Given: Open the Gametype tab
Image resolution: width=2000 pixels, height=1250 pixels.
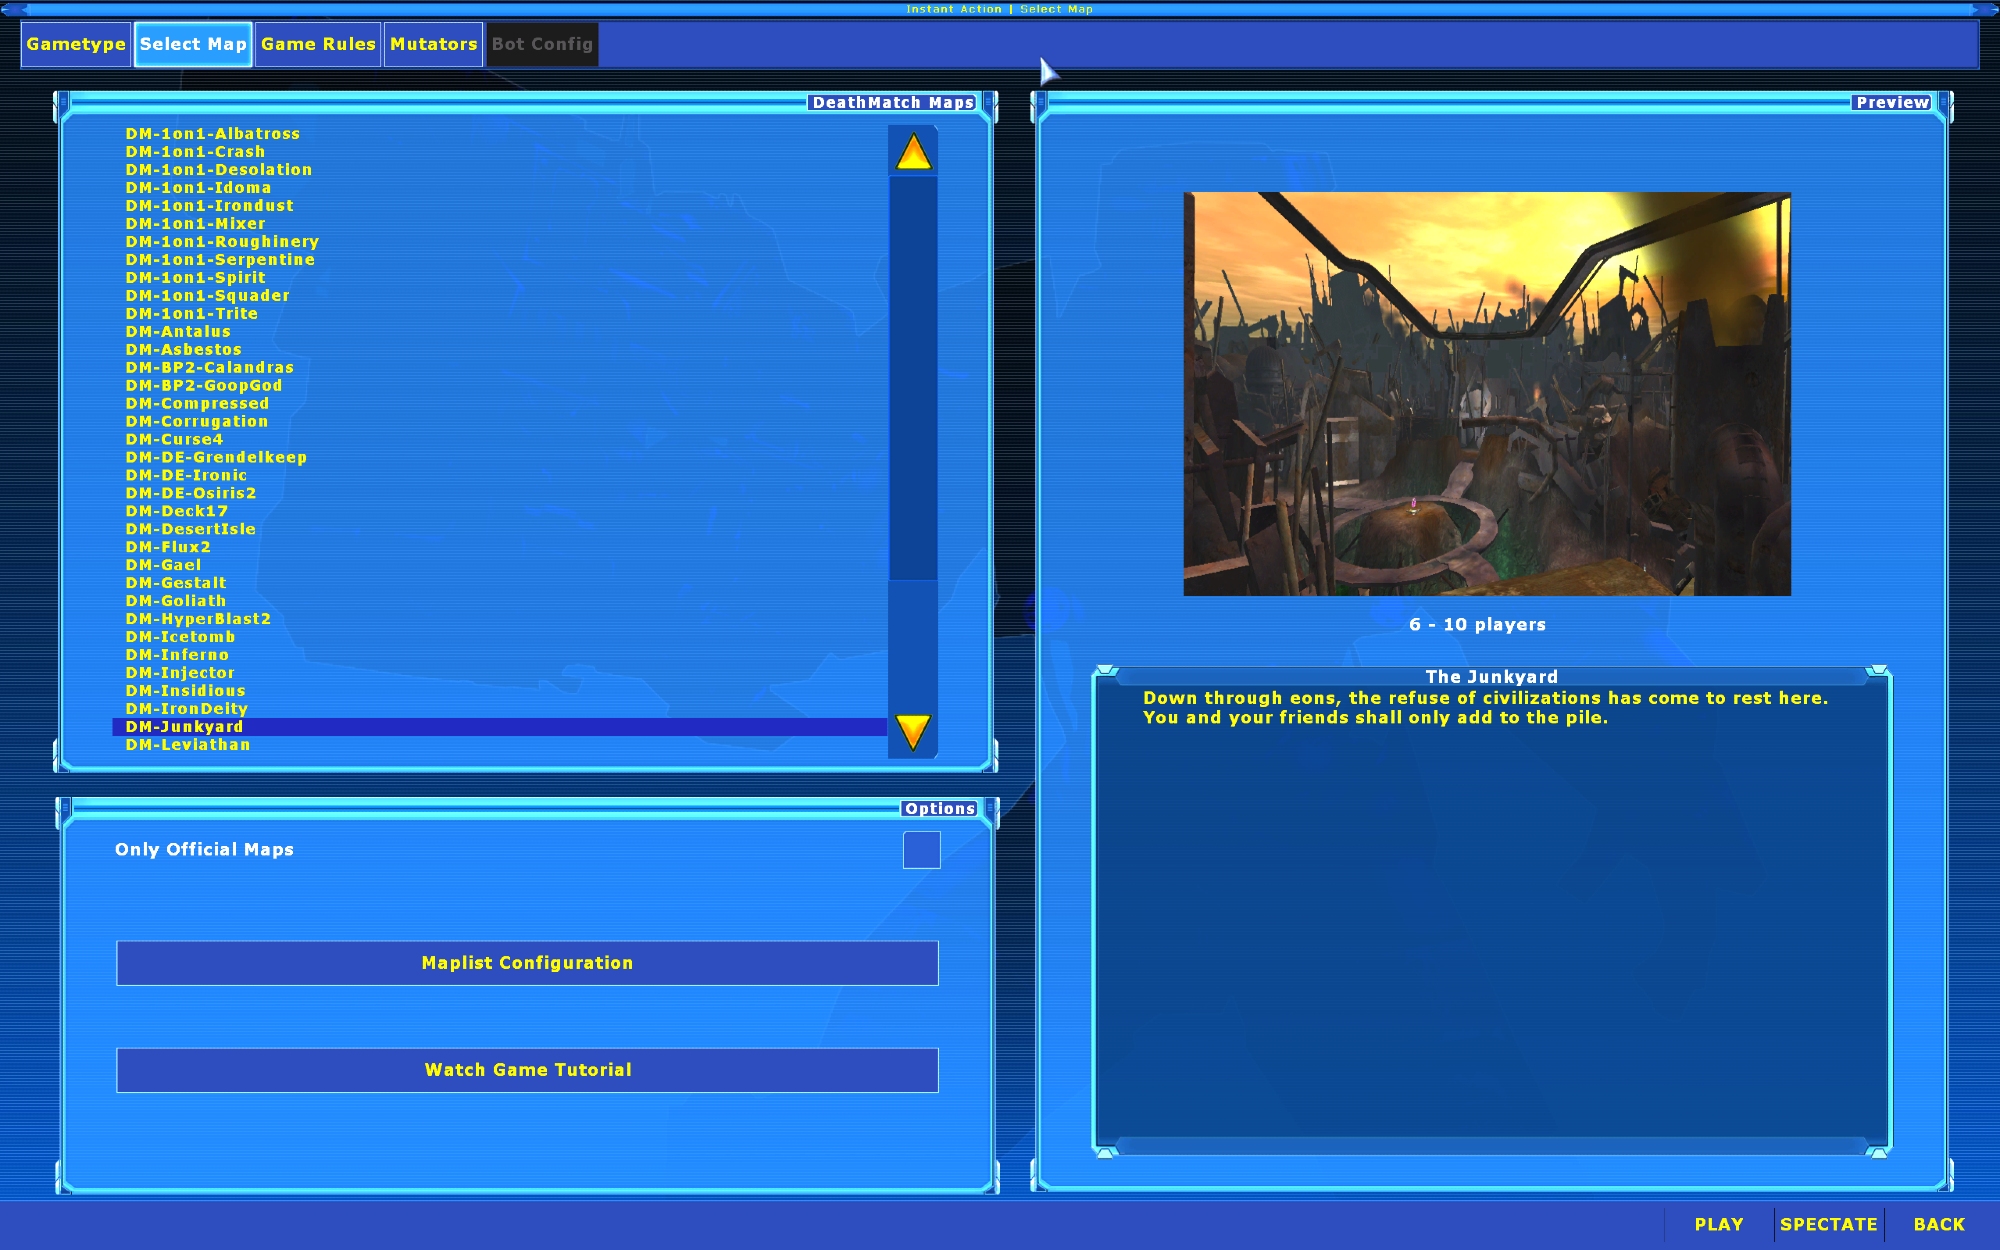Looking at the screenshot, I should click(76, 44).
